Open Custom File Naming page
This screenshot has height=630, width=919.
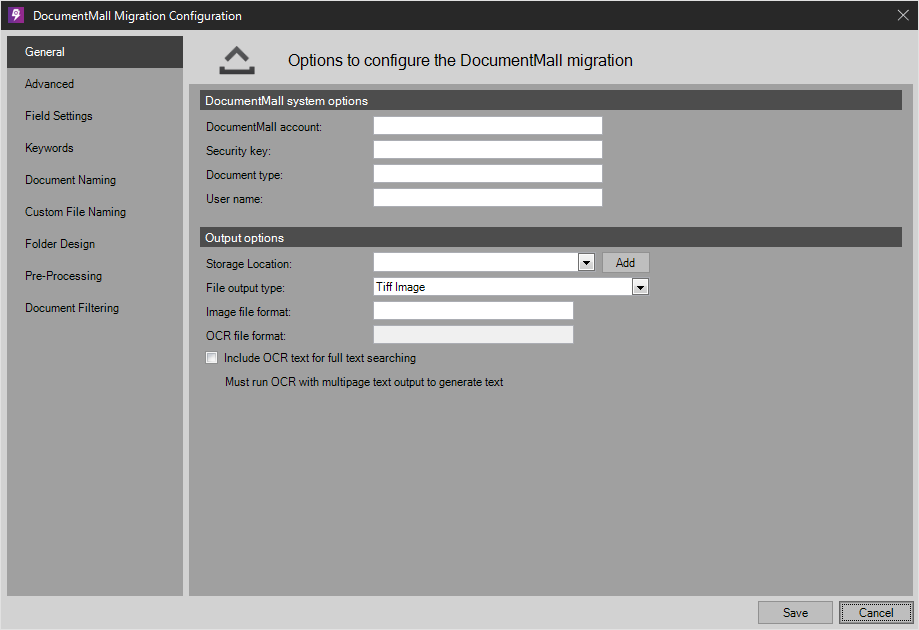[95, 212]
